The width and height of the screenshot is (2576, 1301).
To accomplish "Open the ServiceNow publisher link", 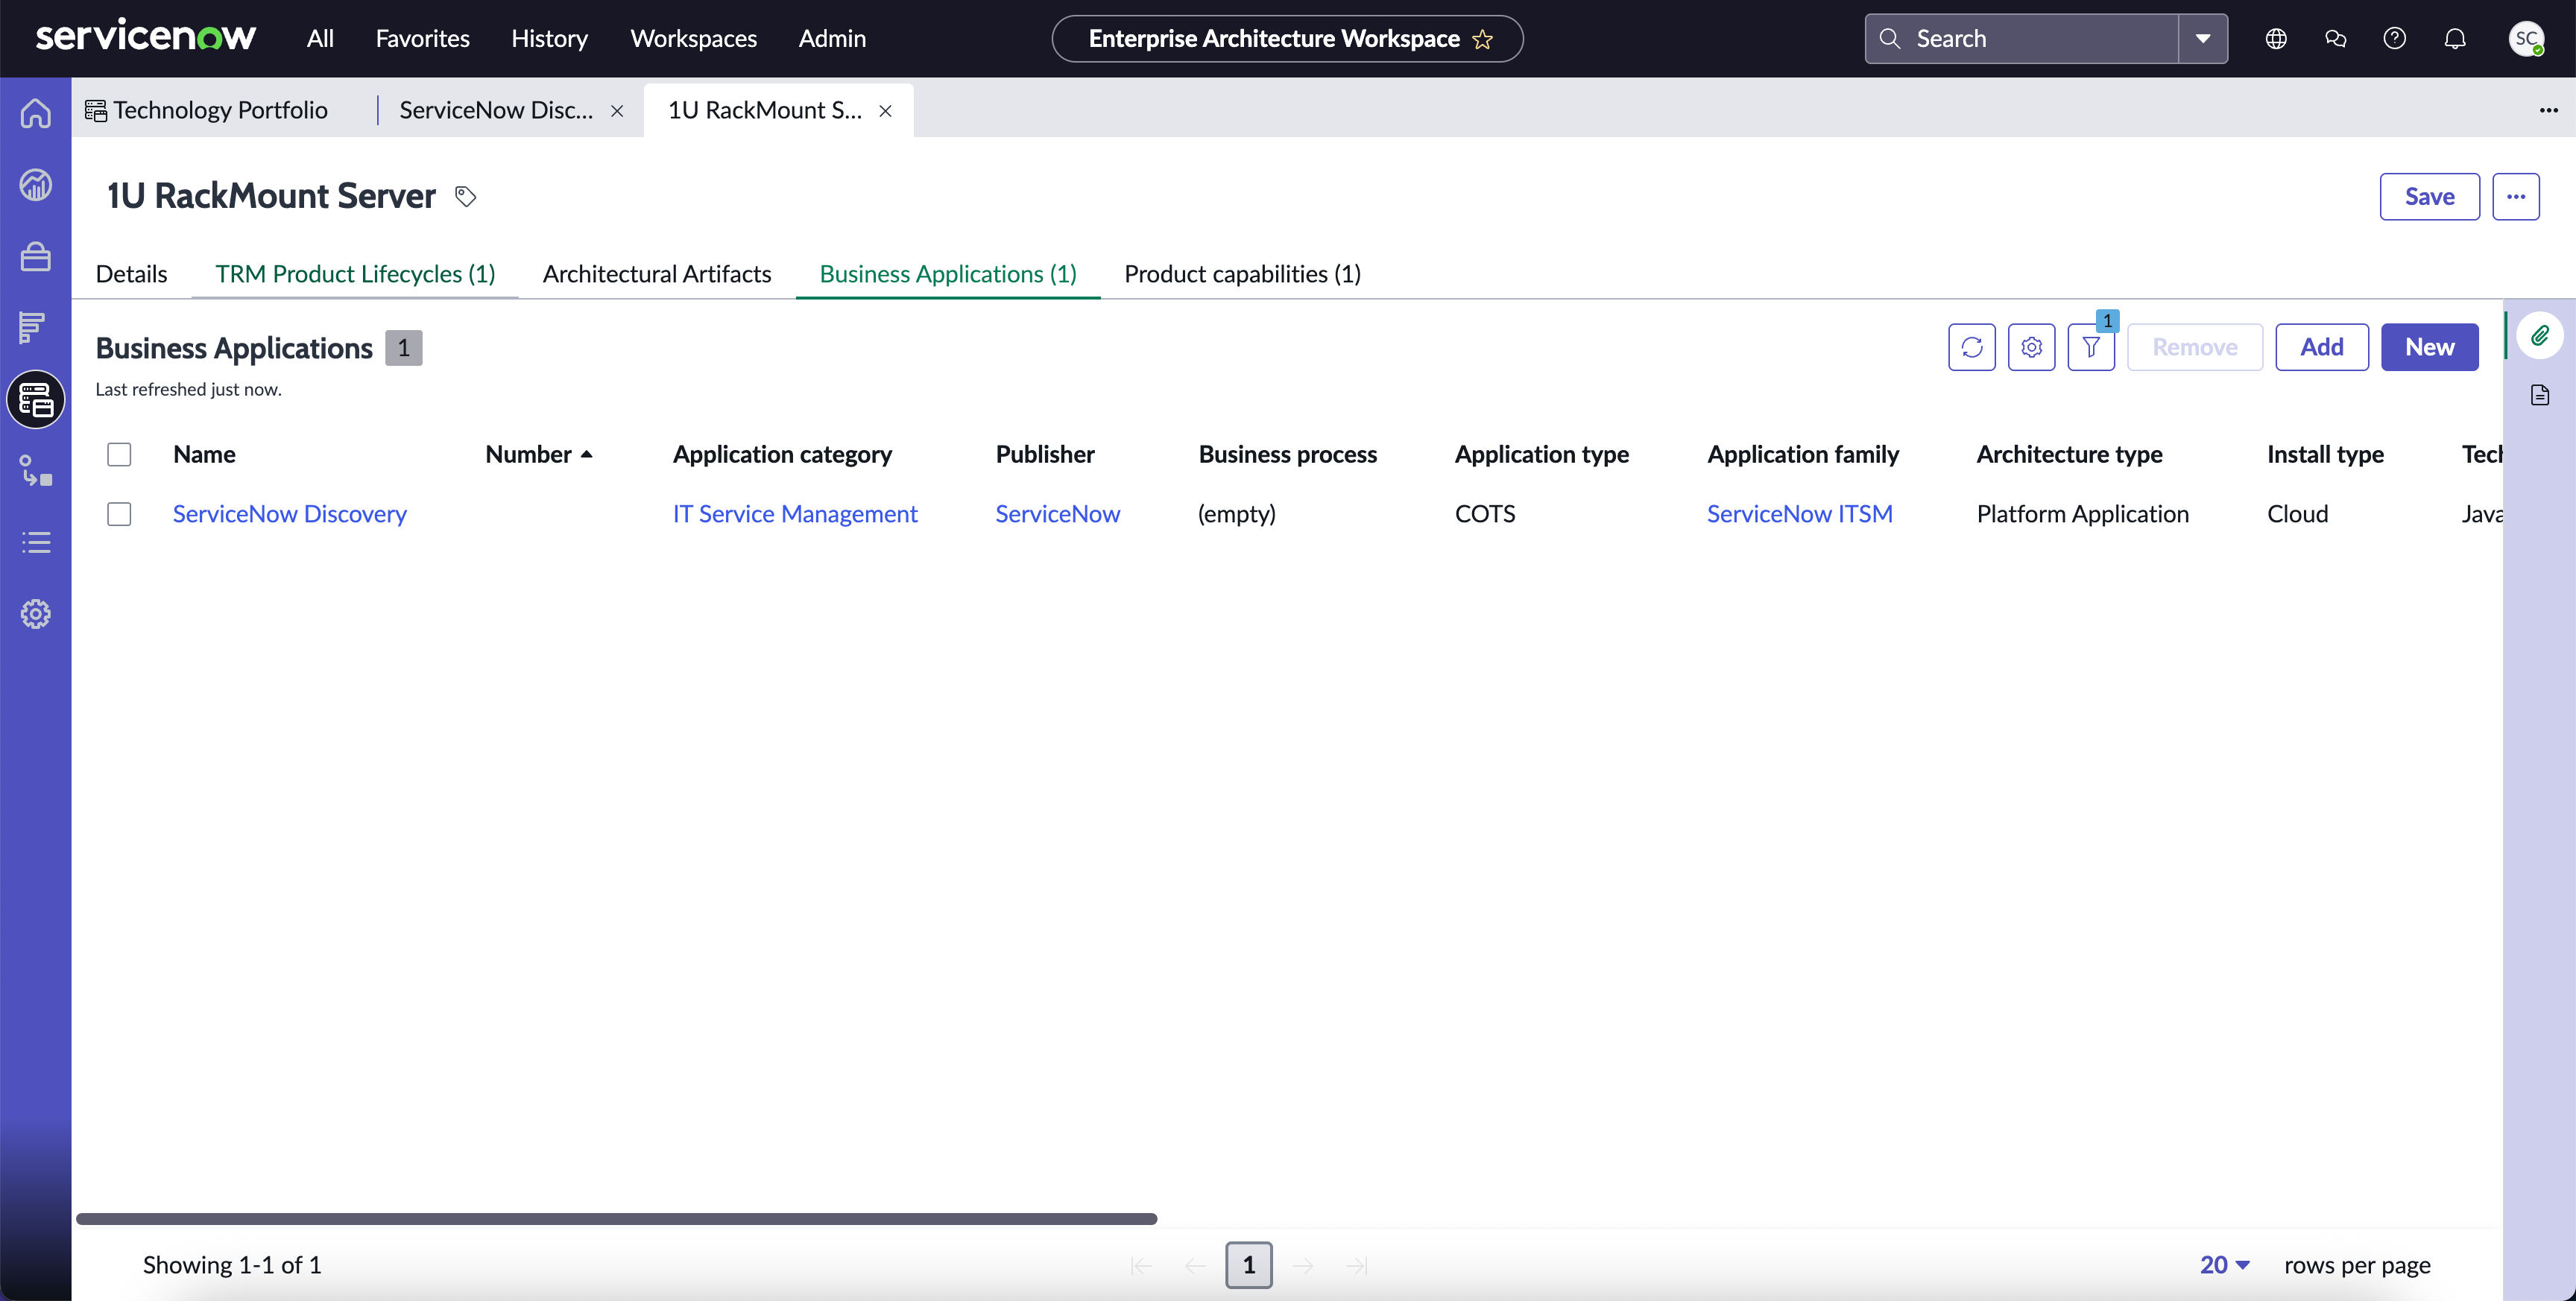I will tap(1057, 514).
